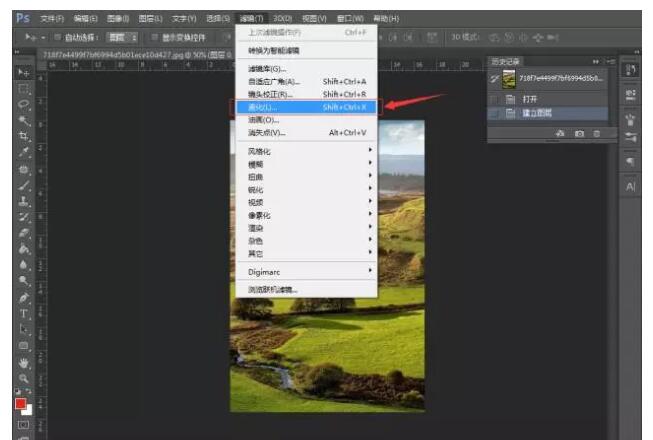This screenshot has height=440, width=653.
Task: Expand the 风格化 submenu
Action: [307, 151]
